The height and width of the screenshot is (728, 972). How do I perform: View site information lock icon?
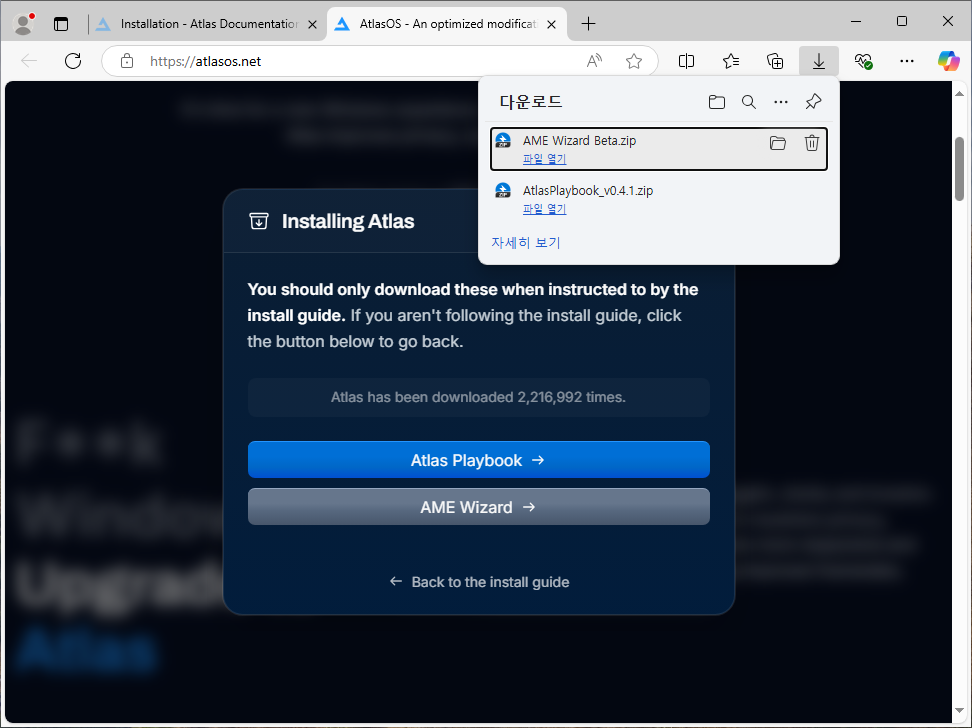coord(127,61)
